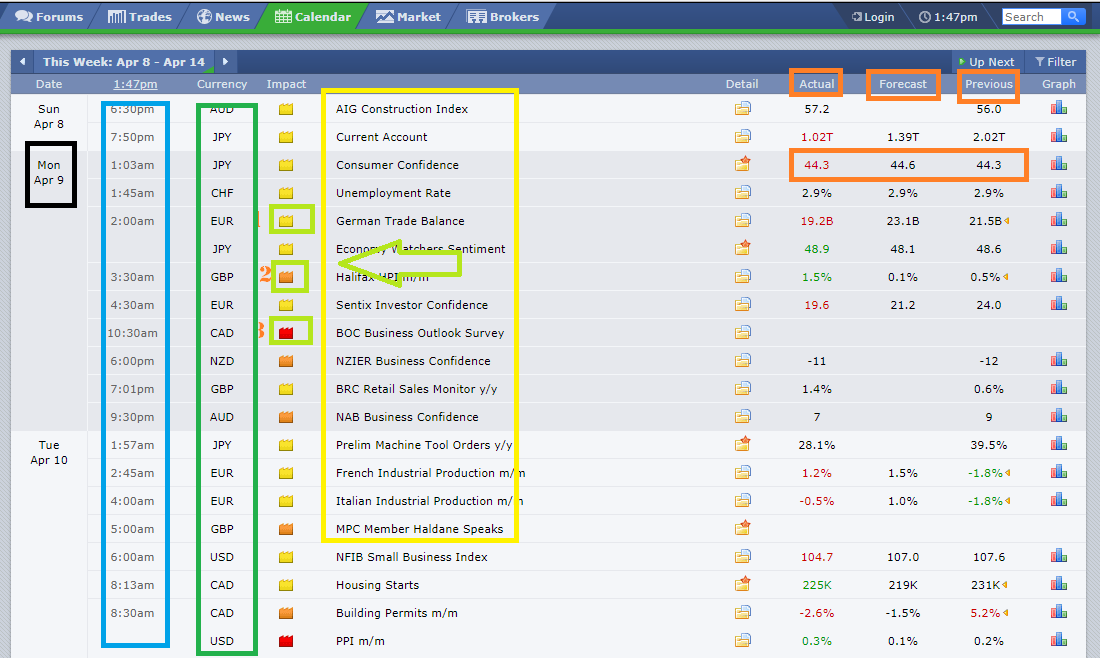Open graph for NAB Business Confidence
Viewport: 1100px width, 658px height.
tap(1059, 417)
